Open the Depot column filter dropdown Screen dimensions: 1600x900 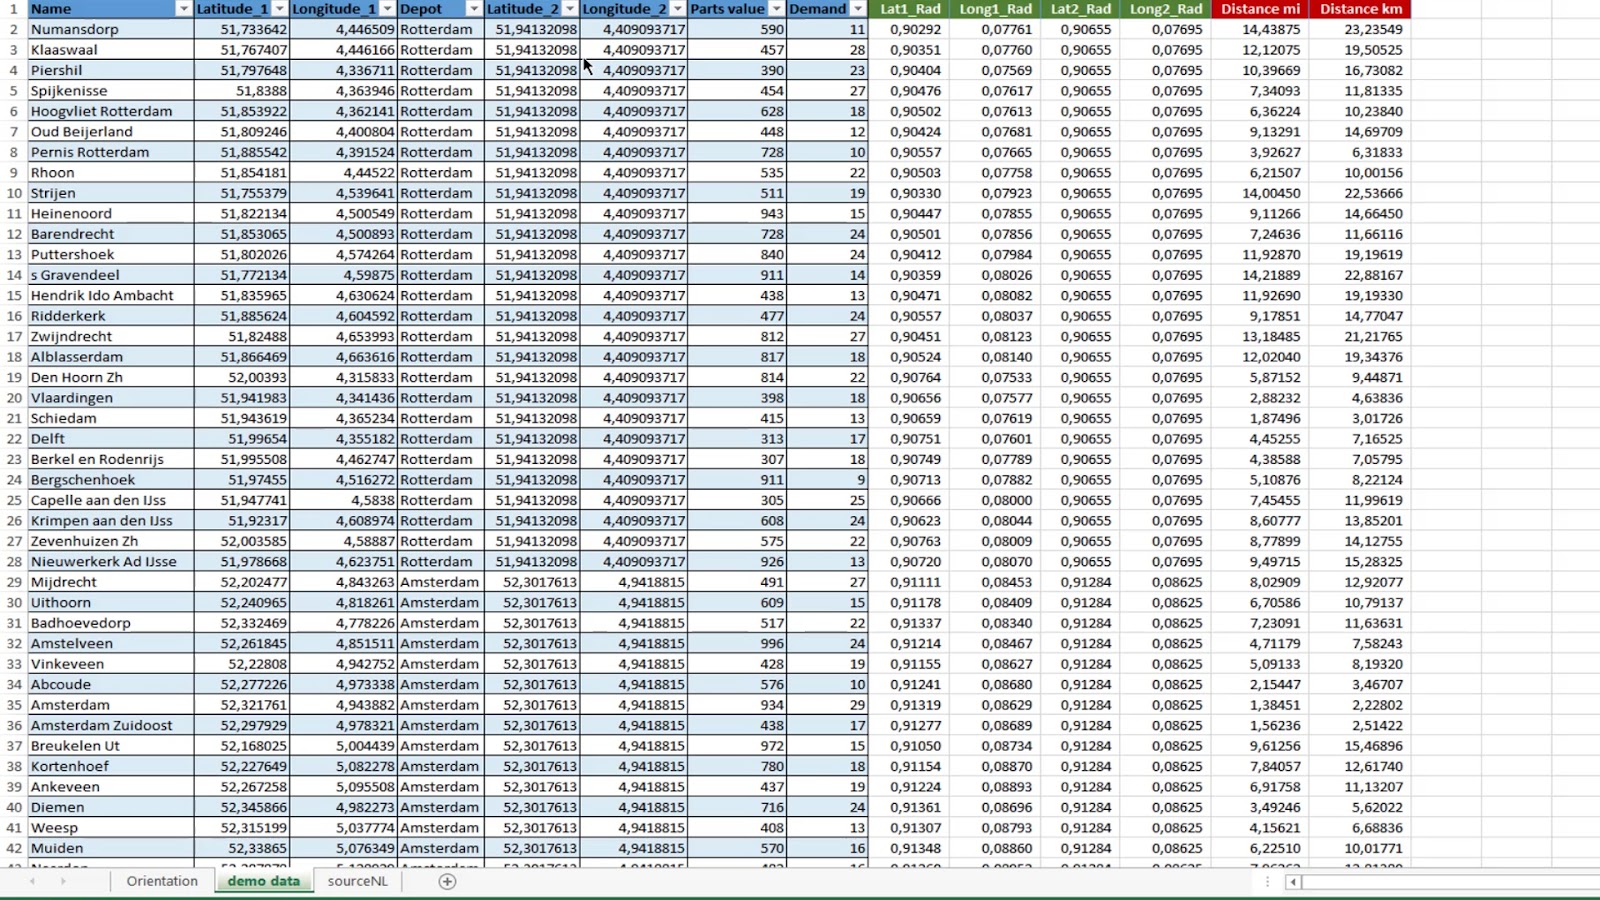474,9
